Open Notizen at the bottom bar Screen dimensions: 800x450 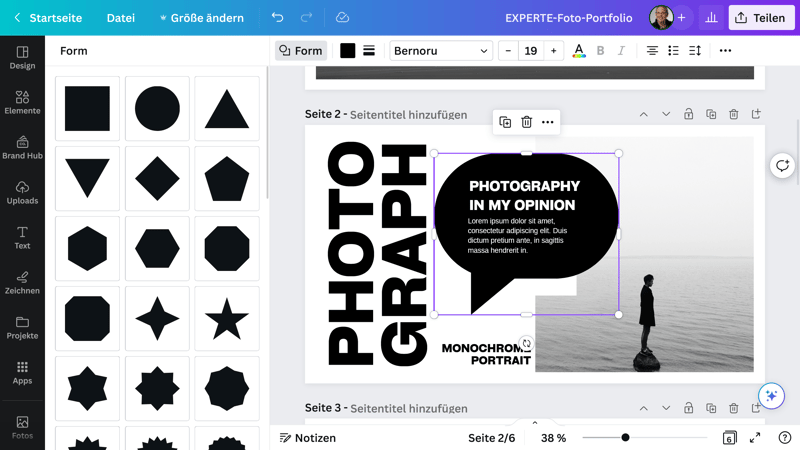tap(308, 438)
